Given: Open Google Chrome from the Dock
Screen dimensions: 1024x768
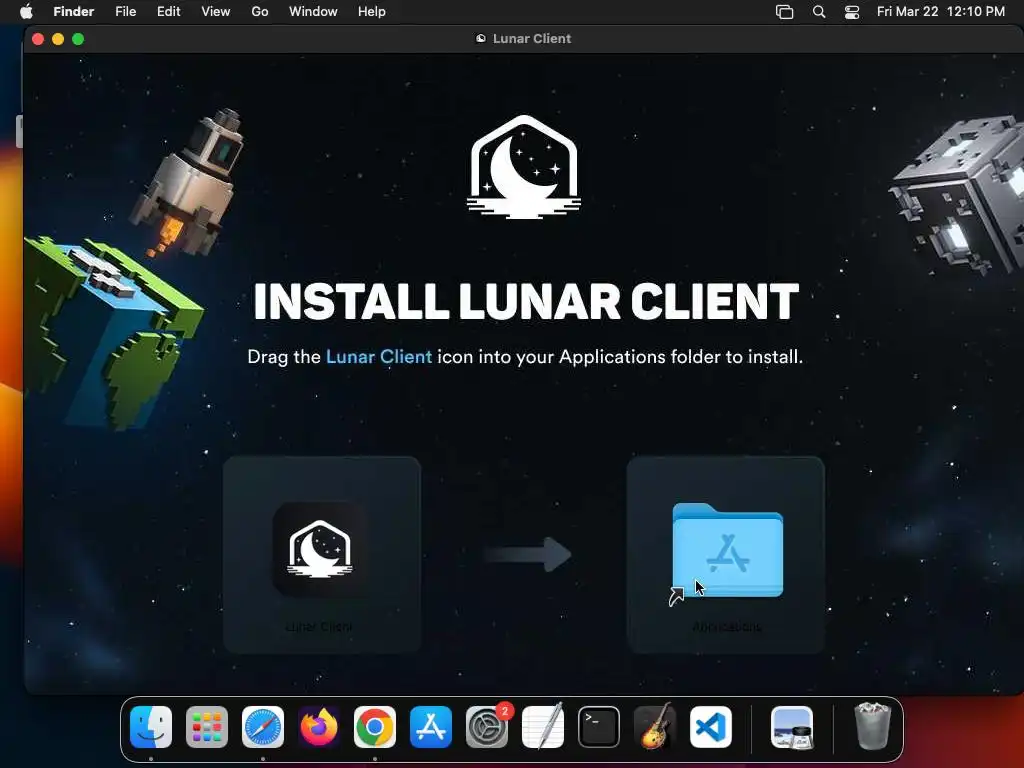Looking at the screenshot, I should click(375, 727).
